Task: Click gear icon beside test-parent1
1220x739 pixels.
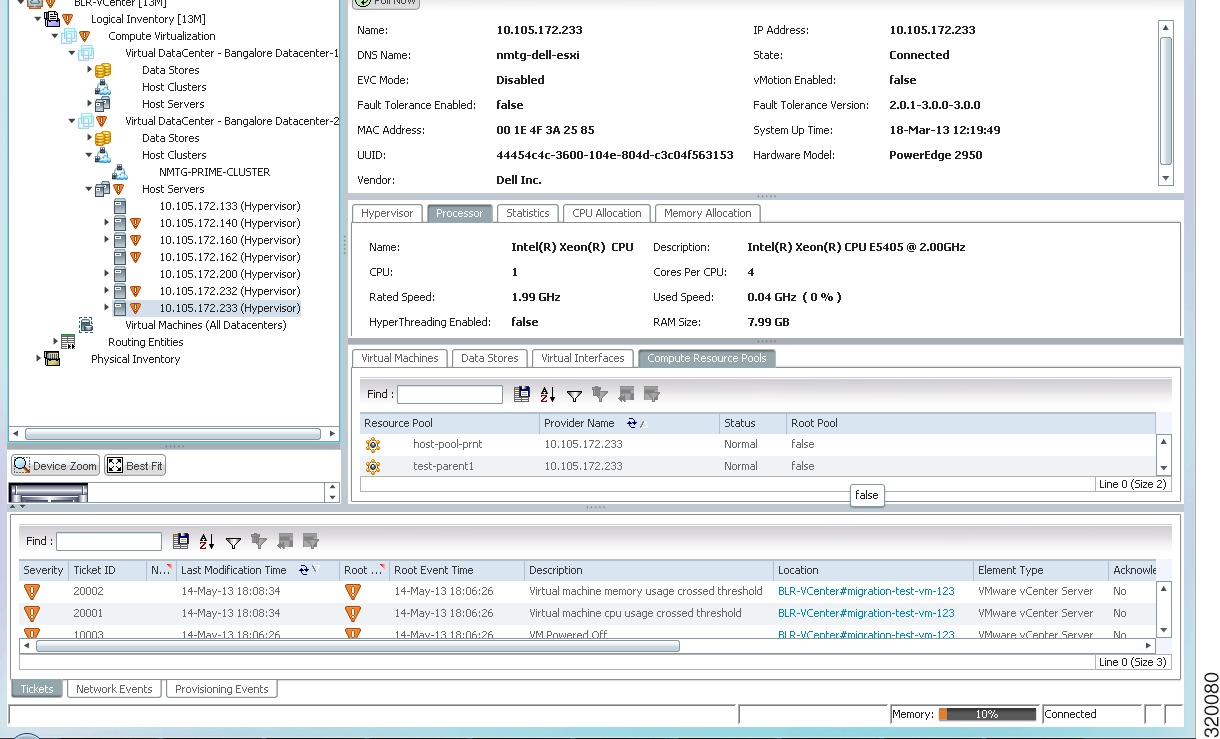Action: (x=373, y=466)
